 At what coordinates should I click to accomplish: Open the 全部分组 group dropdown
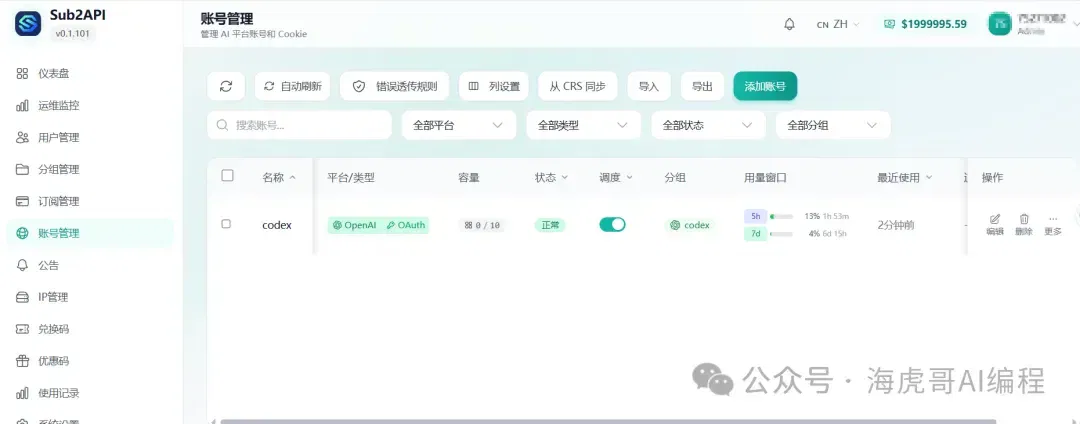click(x=833, y=125)
